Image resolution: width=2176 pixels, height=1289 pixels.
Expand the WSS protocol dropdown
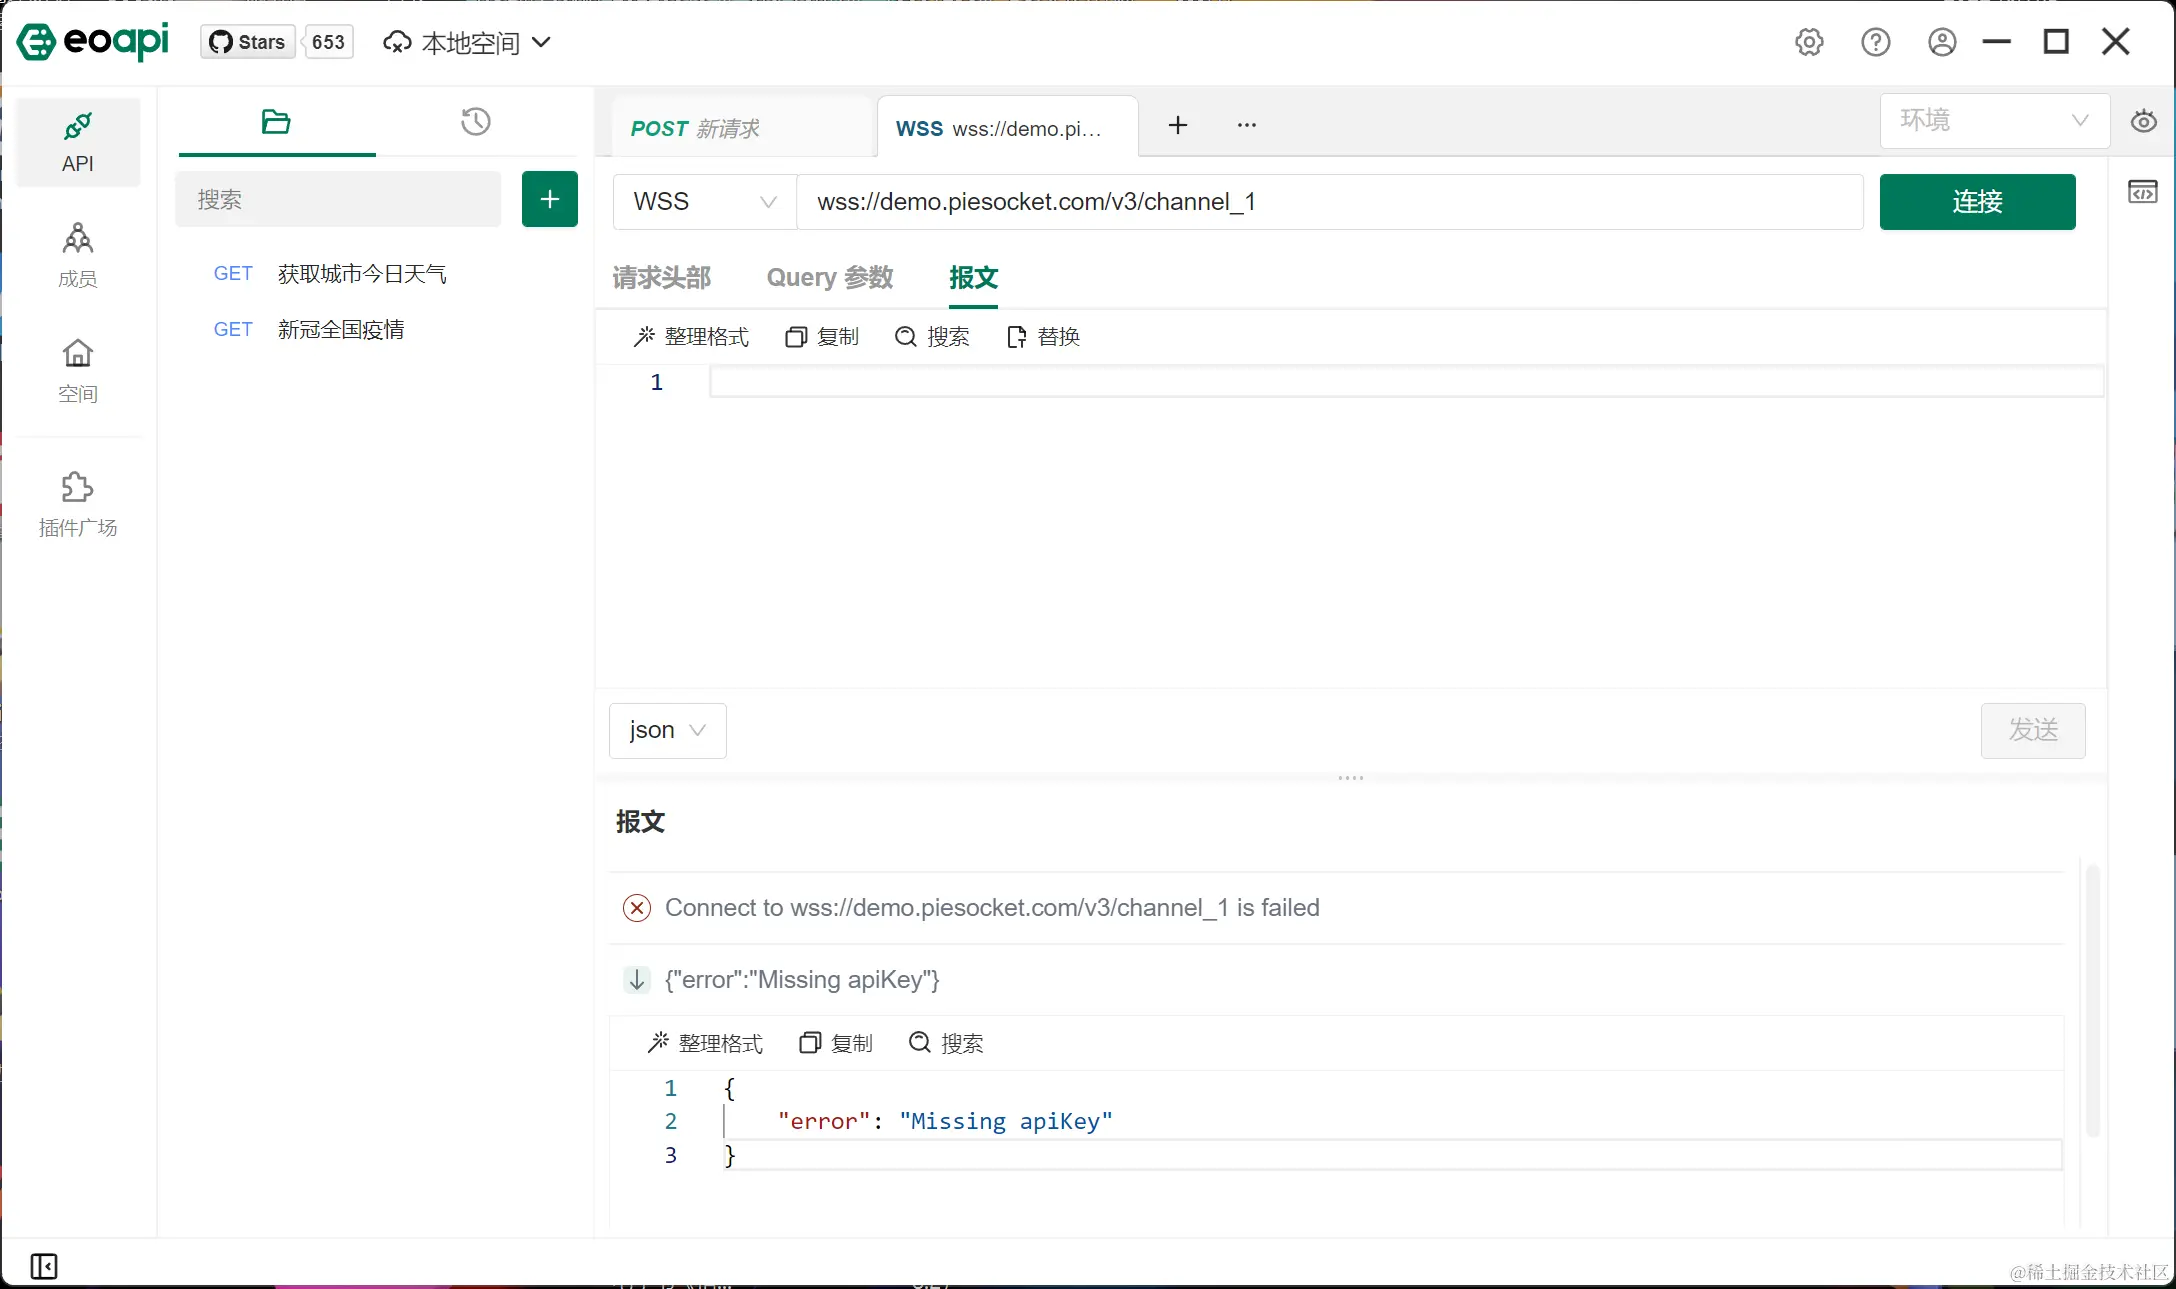[x=704, y=202]
